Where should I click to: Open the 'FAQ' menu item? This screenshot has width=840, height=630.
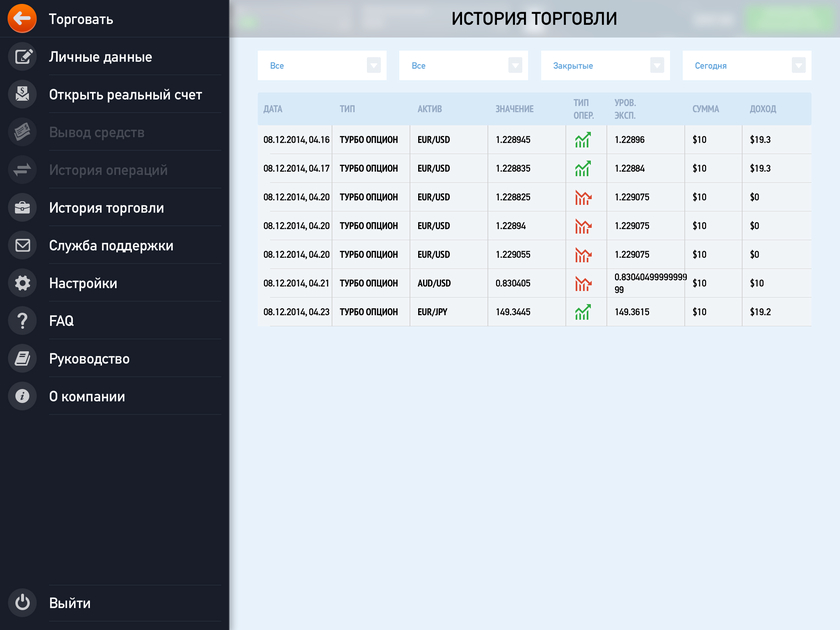point(61,321)
